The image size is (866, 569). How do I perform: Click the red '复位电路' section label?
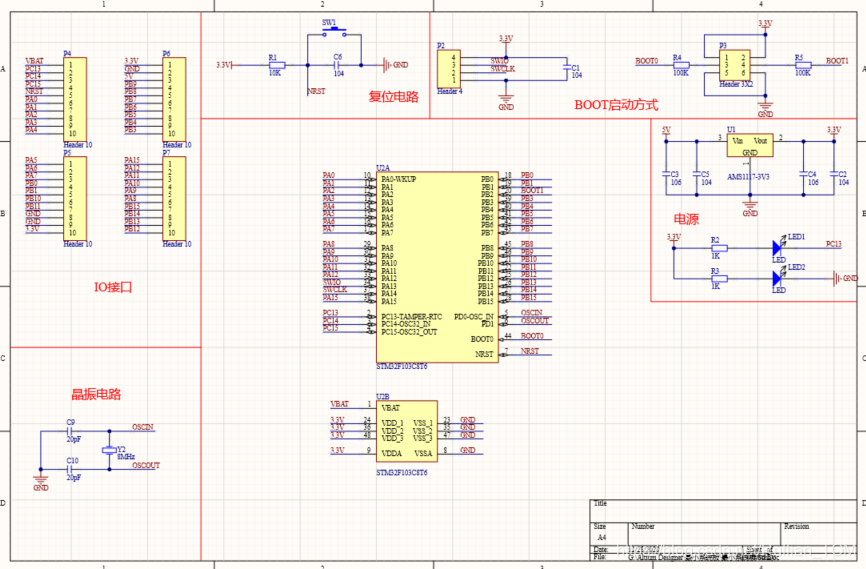point(394,97)
